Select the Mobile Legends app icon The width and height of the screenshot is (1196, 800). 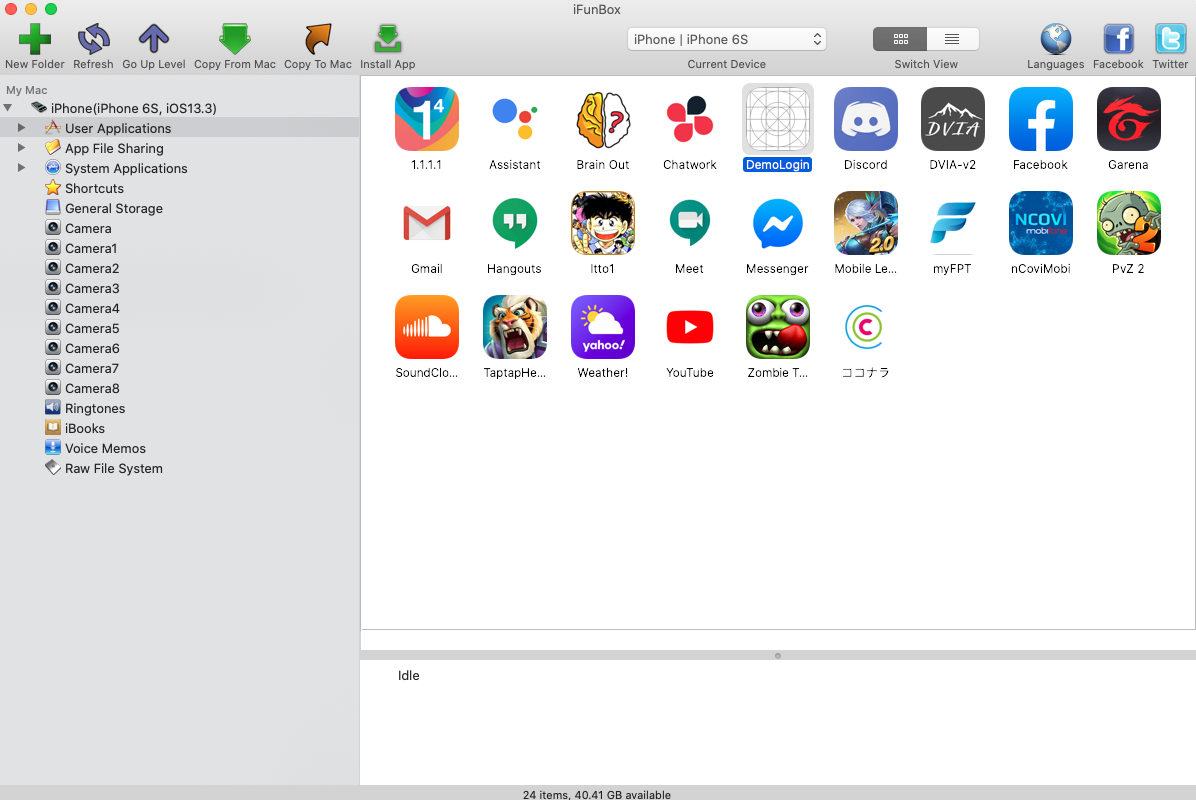tap(865, 223)
